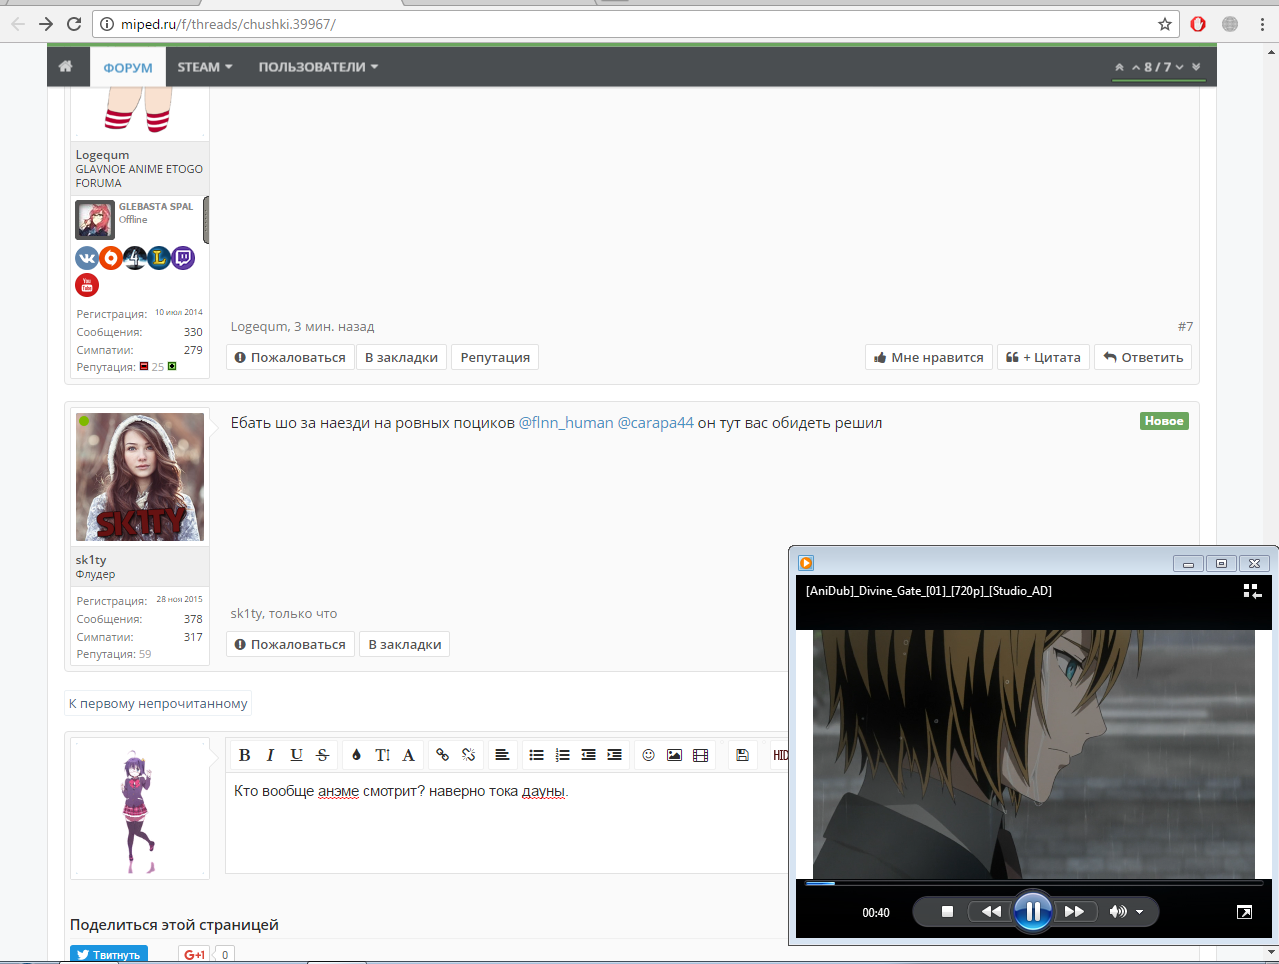The width and height of the screenshot is (1279, 964).
Task: Follow the К первому непрочитанному link
Action: click(158, 704)
